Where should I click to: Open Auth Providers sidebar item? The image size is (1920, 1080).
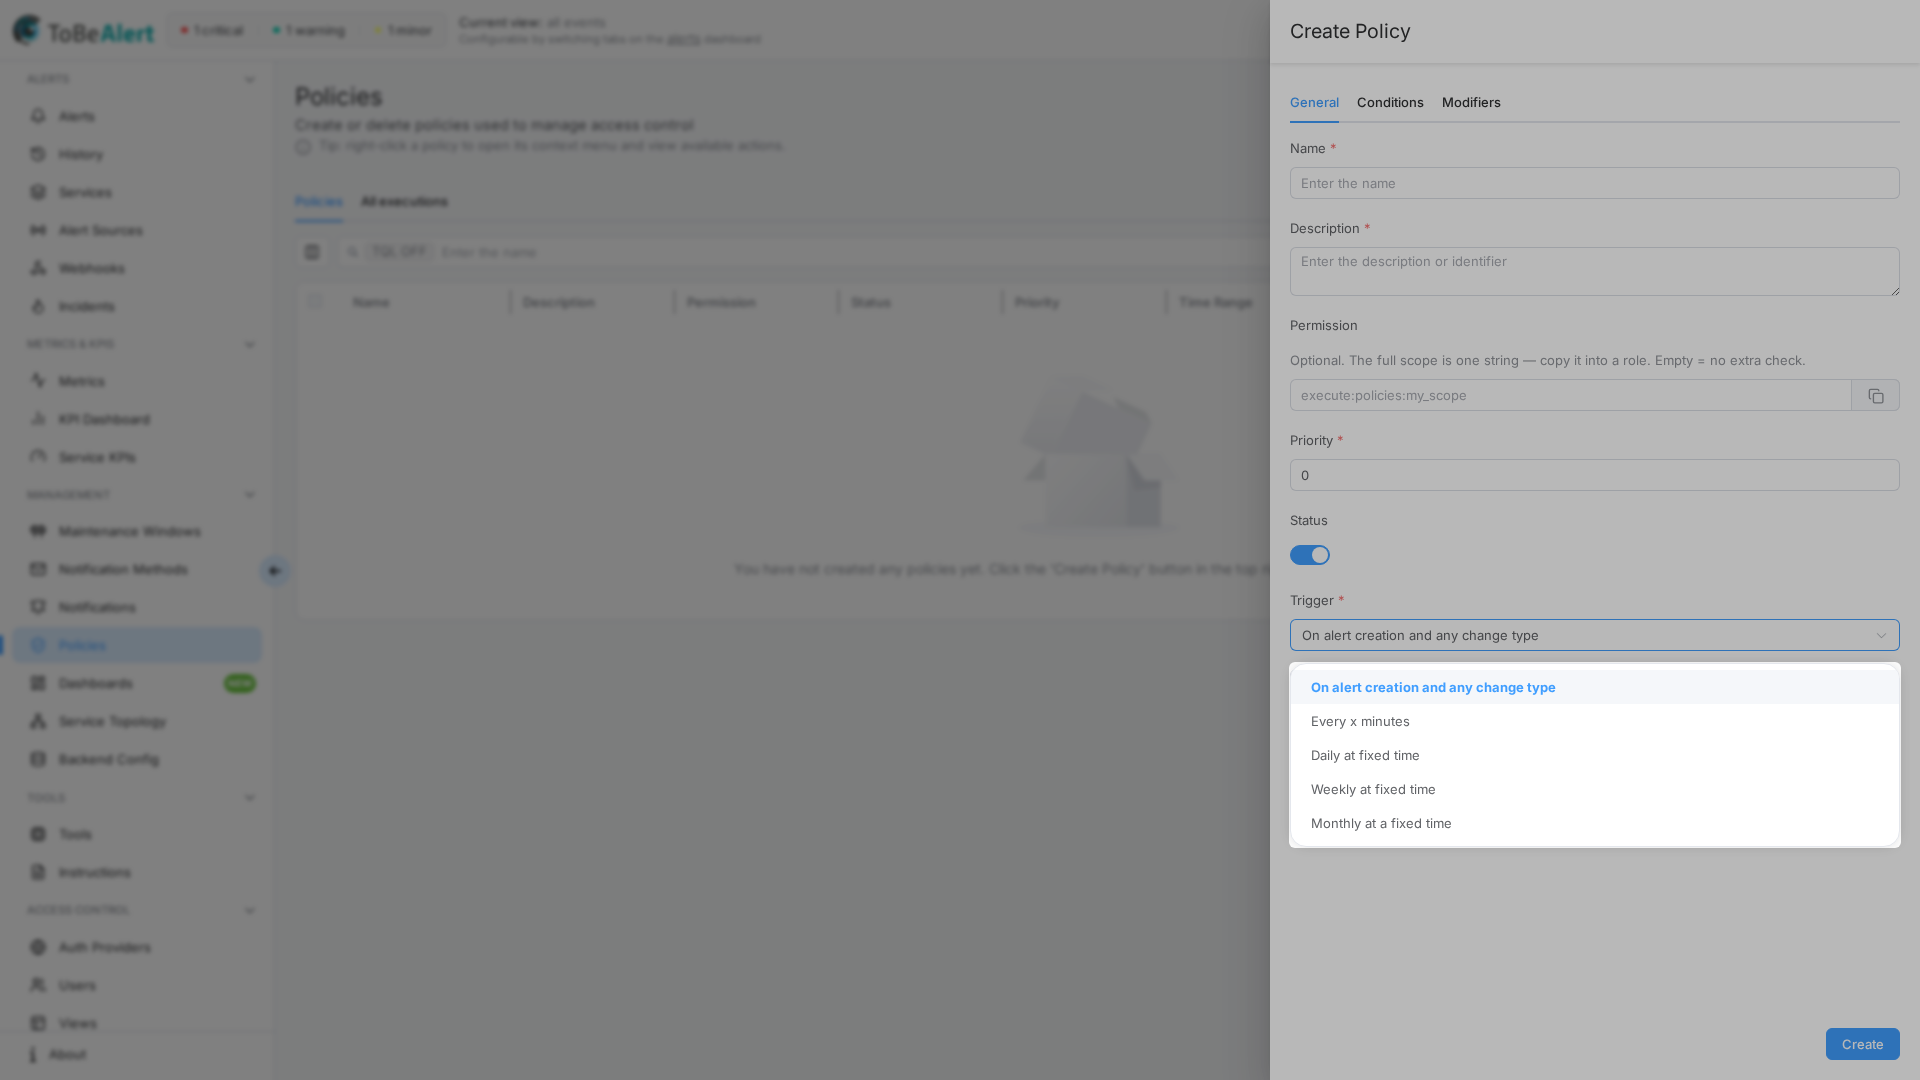click(137, 947)
